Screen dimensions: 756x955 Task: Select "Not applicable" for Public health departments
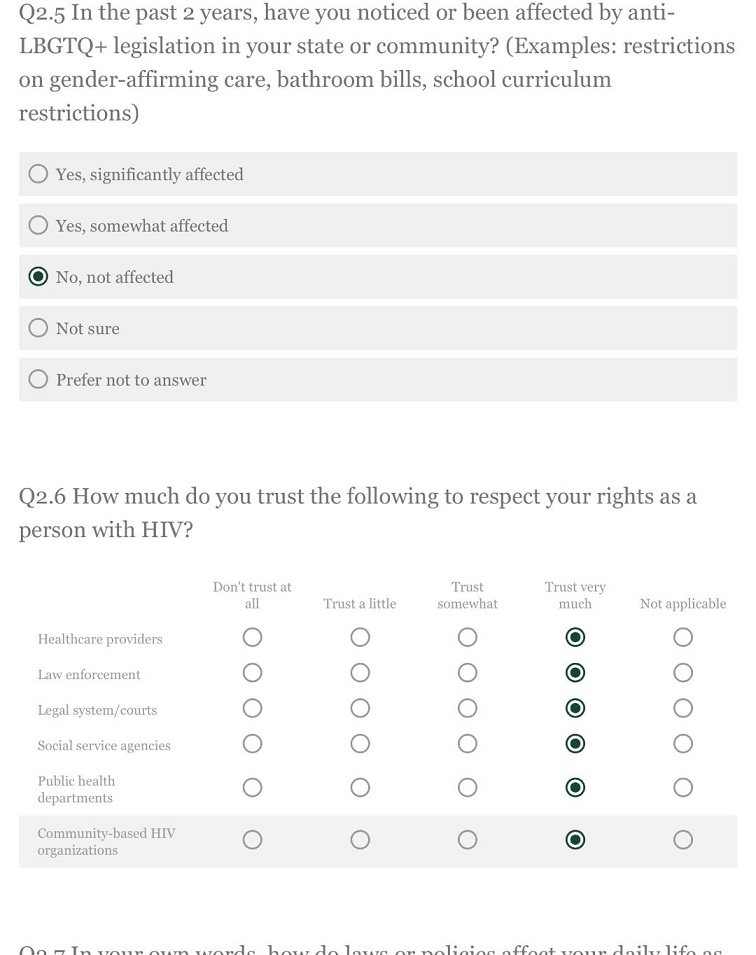coord(683,787)
